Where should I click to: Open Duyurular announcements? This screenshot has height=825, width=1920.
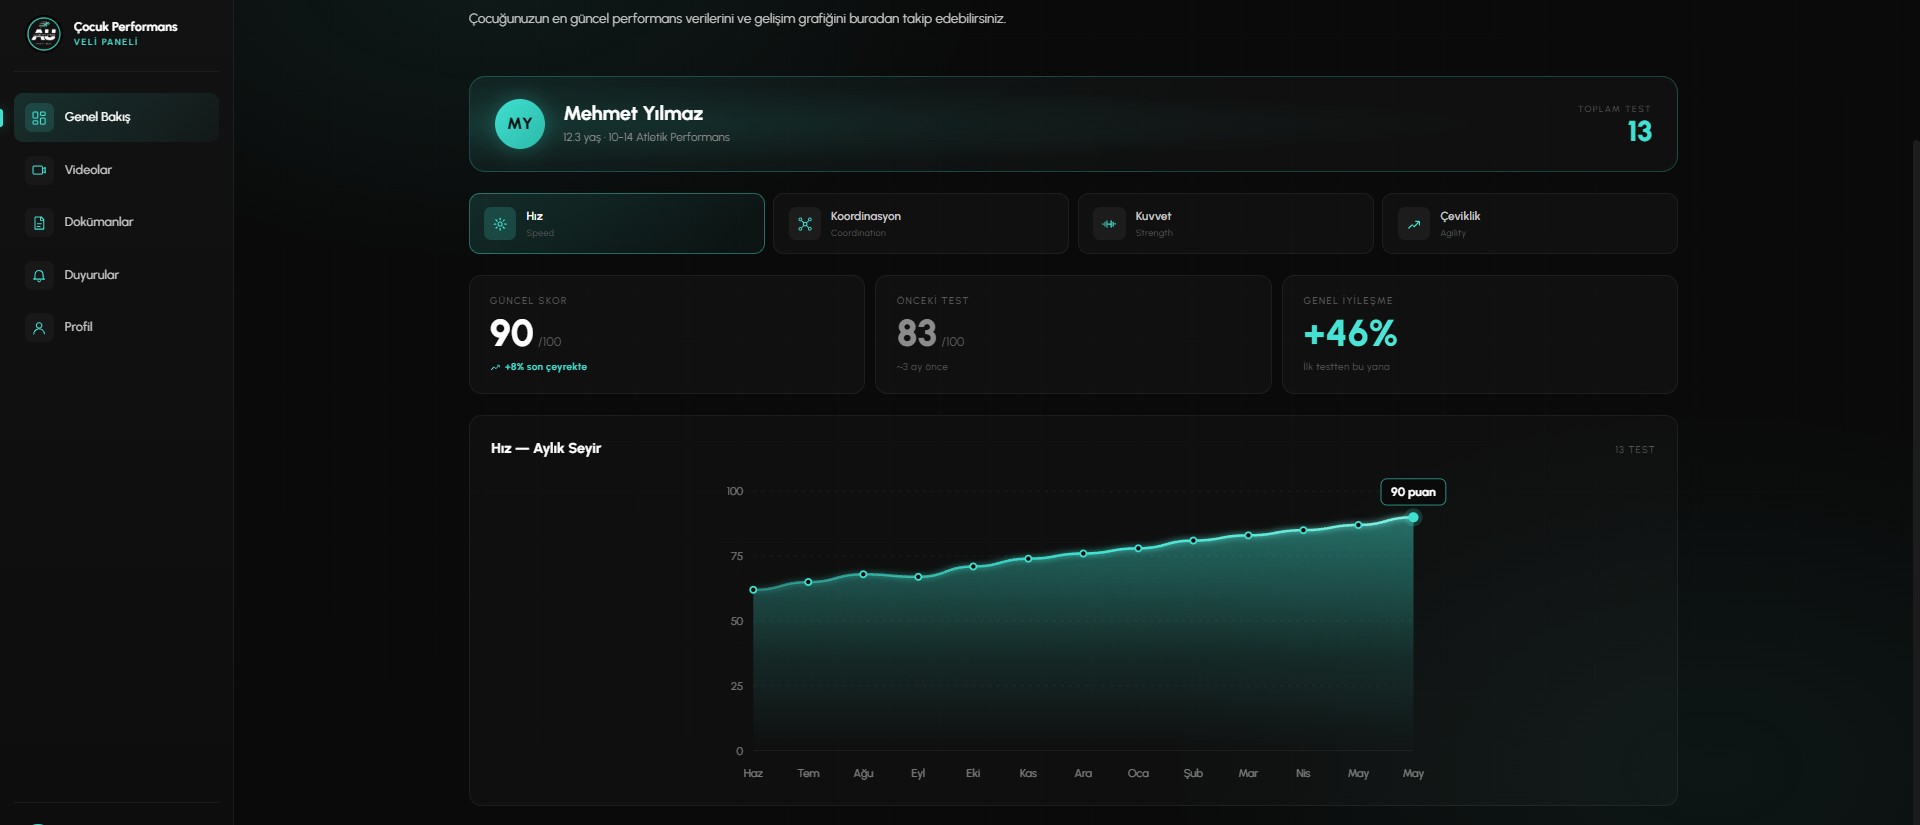(116, 275)
